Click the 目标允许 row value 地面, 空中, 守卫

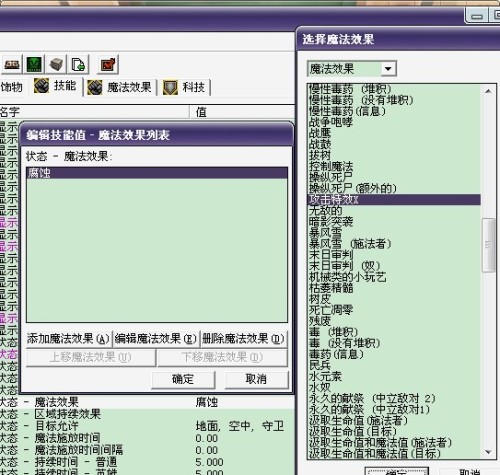click(x=239, y=426)
